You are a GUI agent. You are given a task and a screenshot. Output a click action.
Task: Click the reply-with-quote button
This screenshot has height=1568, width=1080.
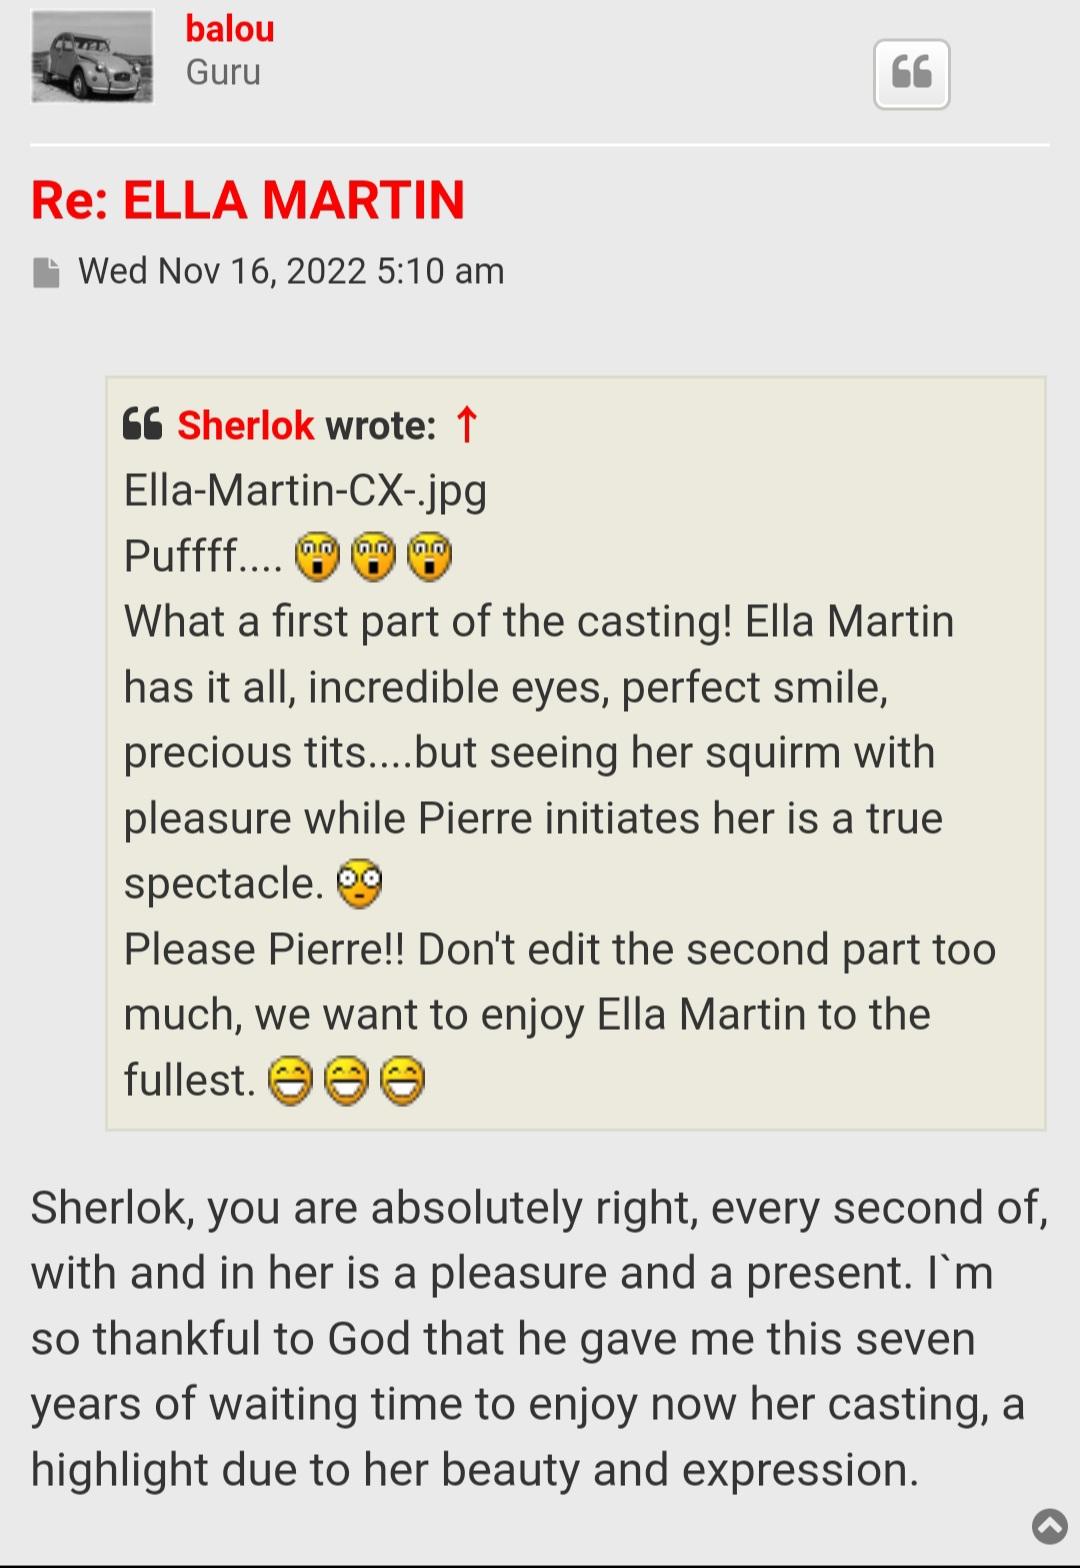coord(911,74)
